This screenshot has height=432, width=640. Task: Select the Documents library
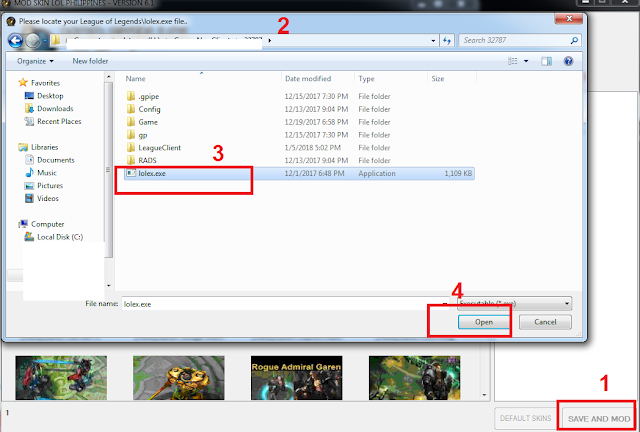pos(49,160)
